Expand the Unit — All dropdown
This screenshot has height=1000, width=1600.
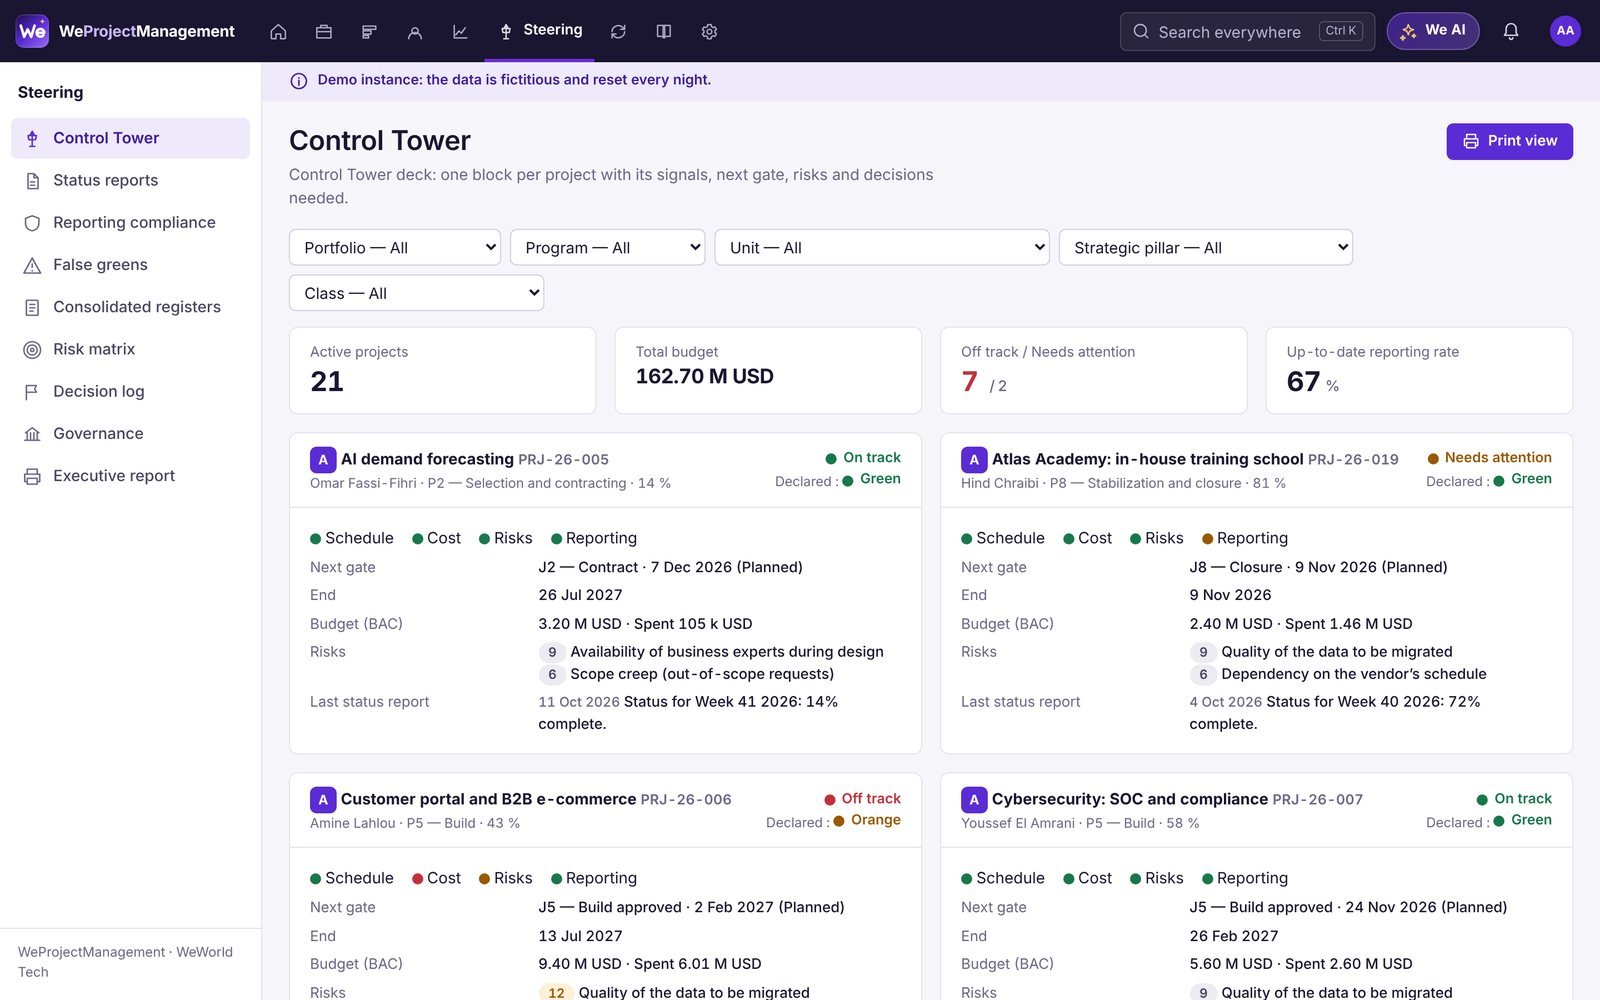882,247
